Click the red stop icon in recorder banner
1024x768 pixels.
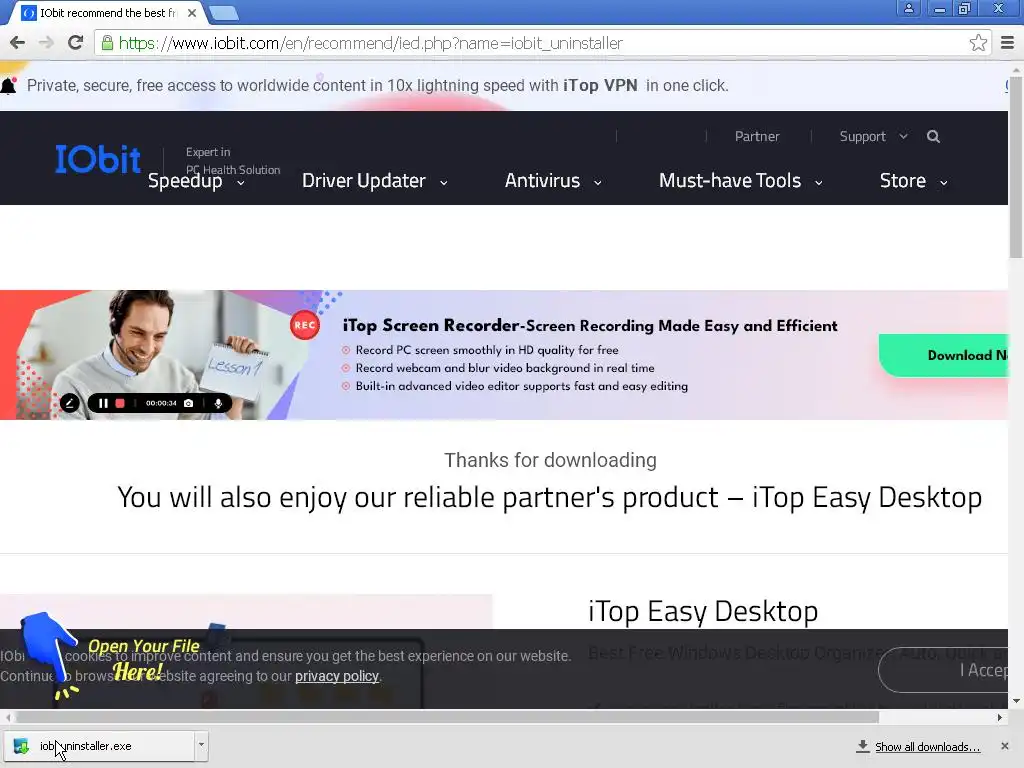[x=120, y=403]
